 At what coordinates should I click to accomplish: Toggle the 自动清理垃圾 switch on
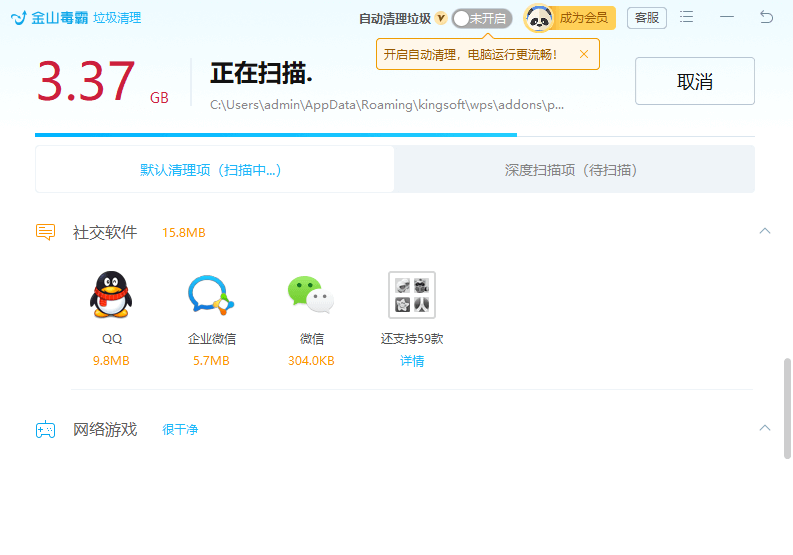tap(481, 18)
